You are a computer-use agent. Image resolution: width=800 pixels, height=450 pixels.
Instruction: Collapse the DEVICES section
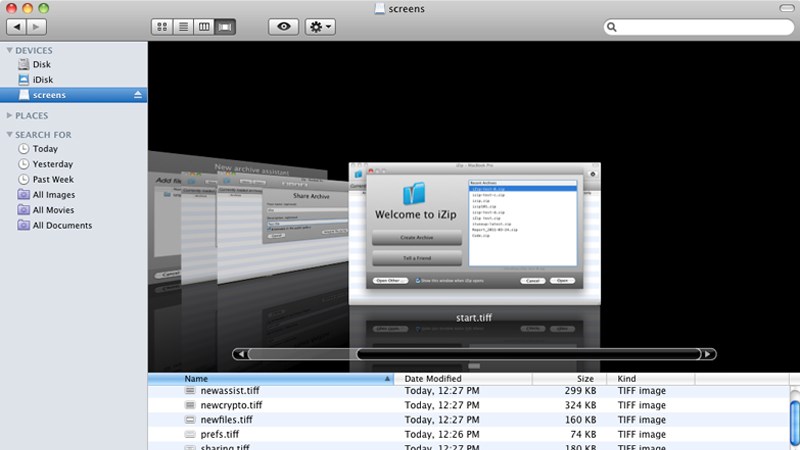tap(9, 50)
